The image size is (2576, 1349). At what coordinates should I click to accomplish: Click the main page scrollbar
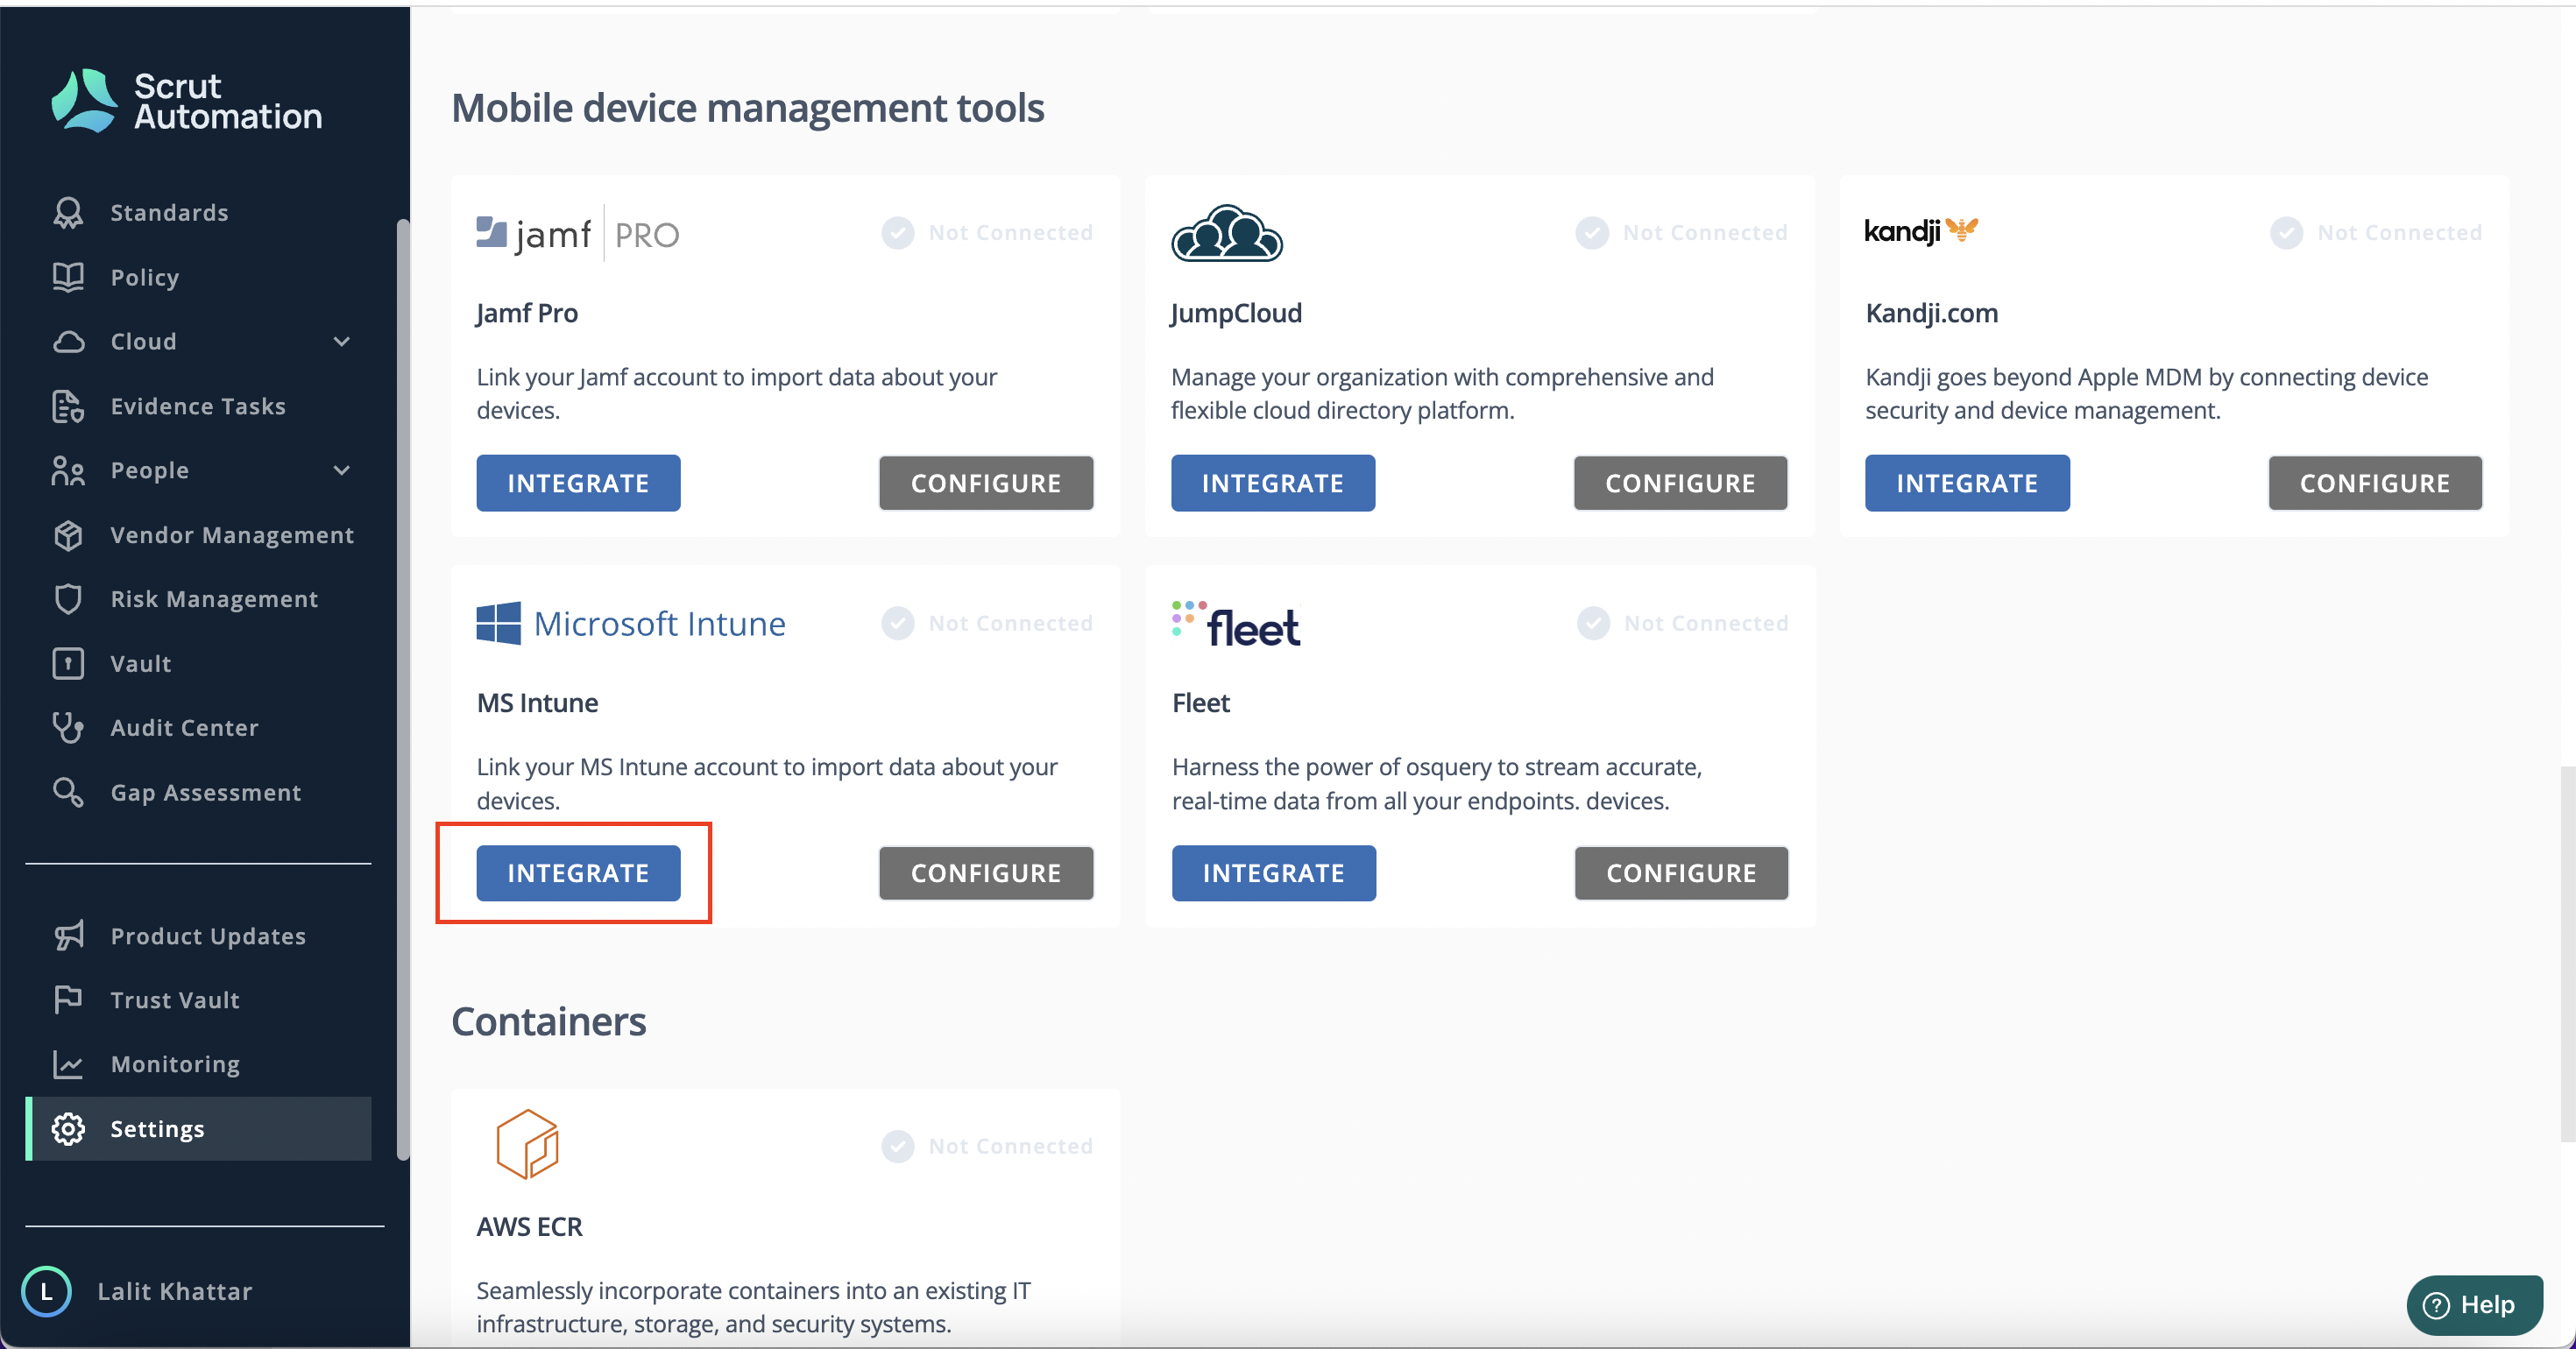[2567, 953]
